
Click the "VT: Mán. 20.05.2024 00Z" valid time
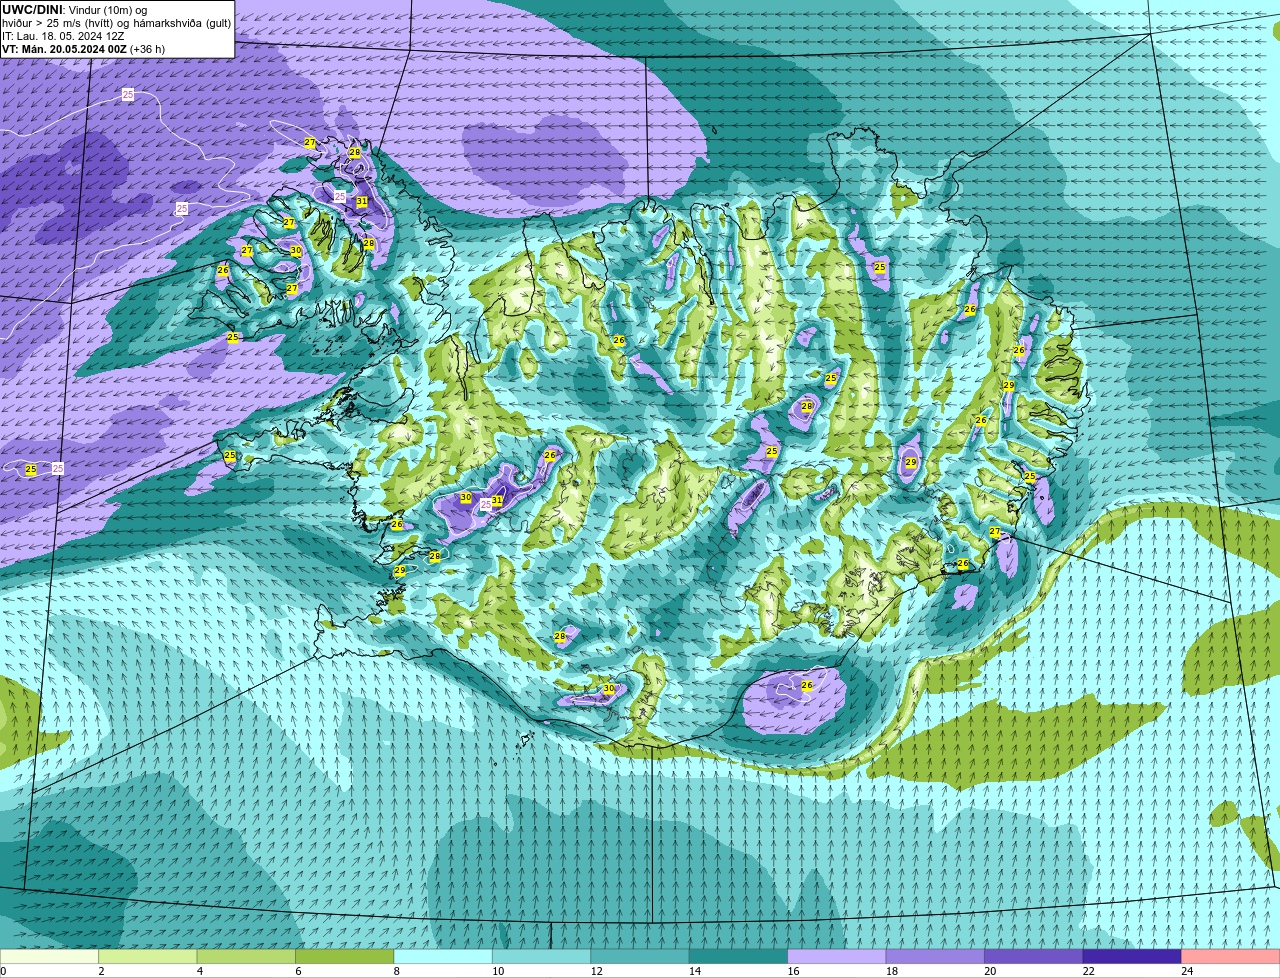click(x=64, y=49)
